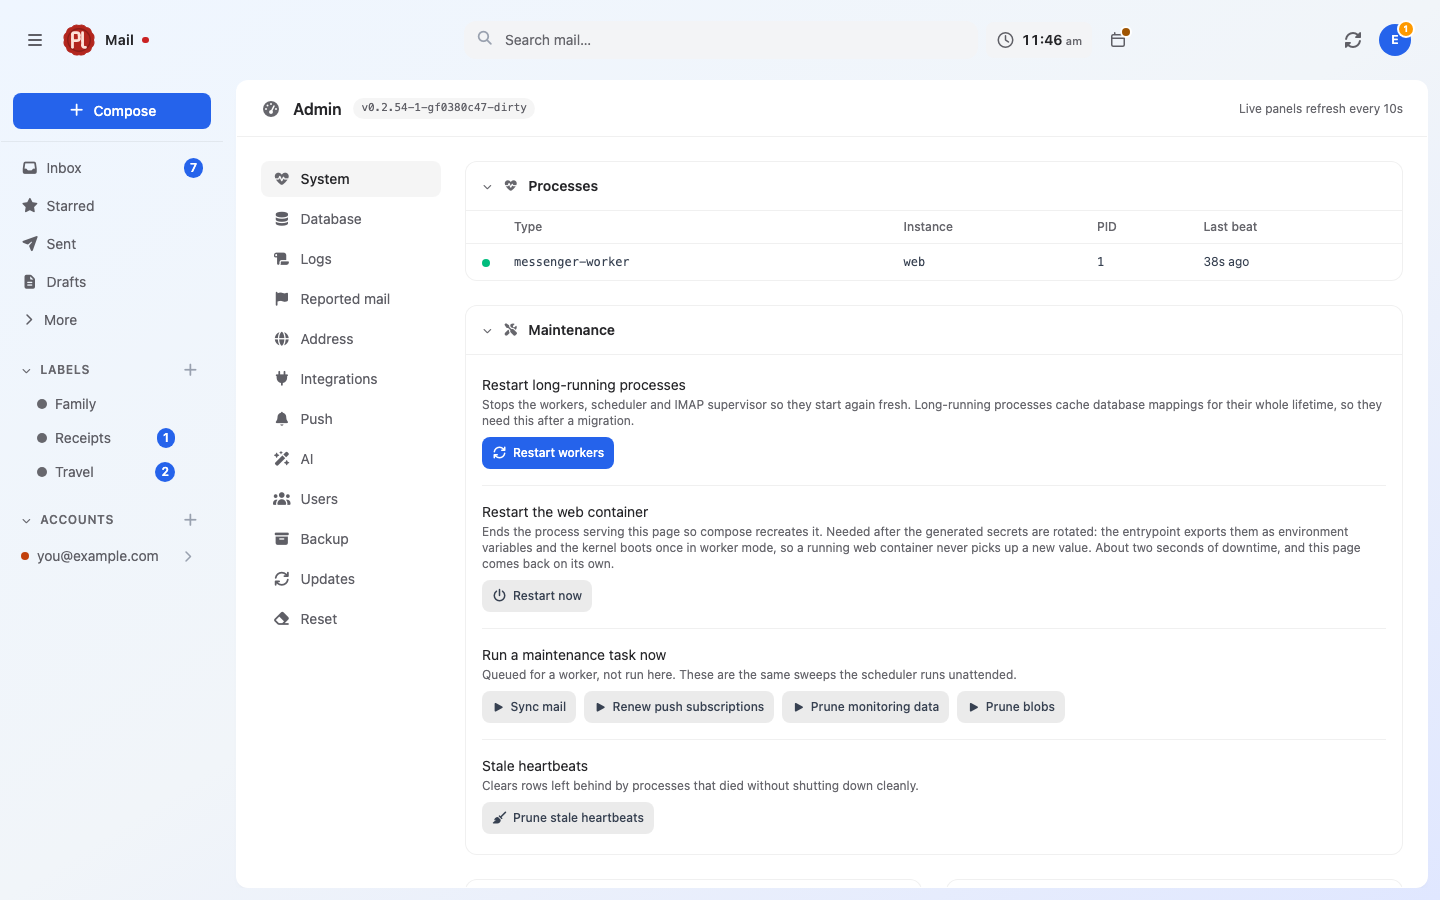Open the Database admin section

[350, 219]
